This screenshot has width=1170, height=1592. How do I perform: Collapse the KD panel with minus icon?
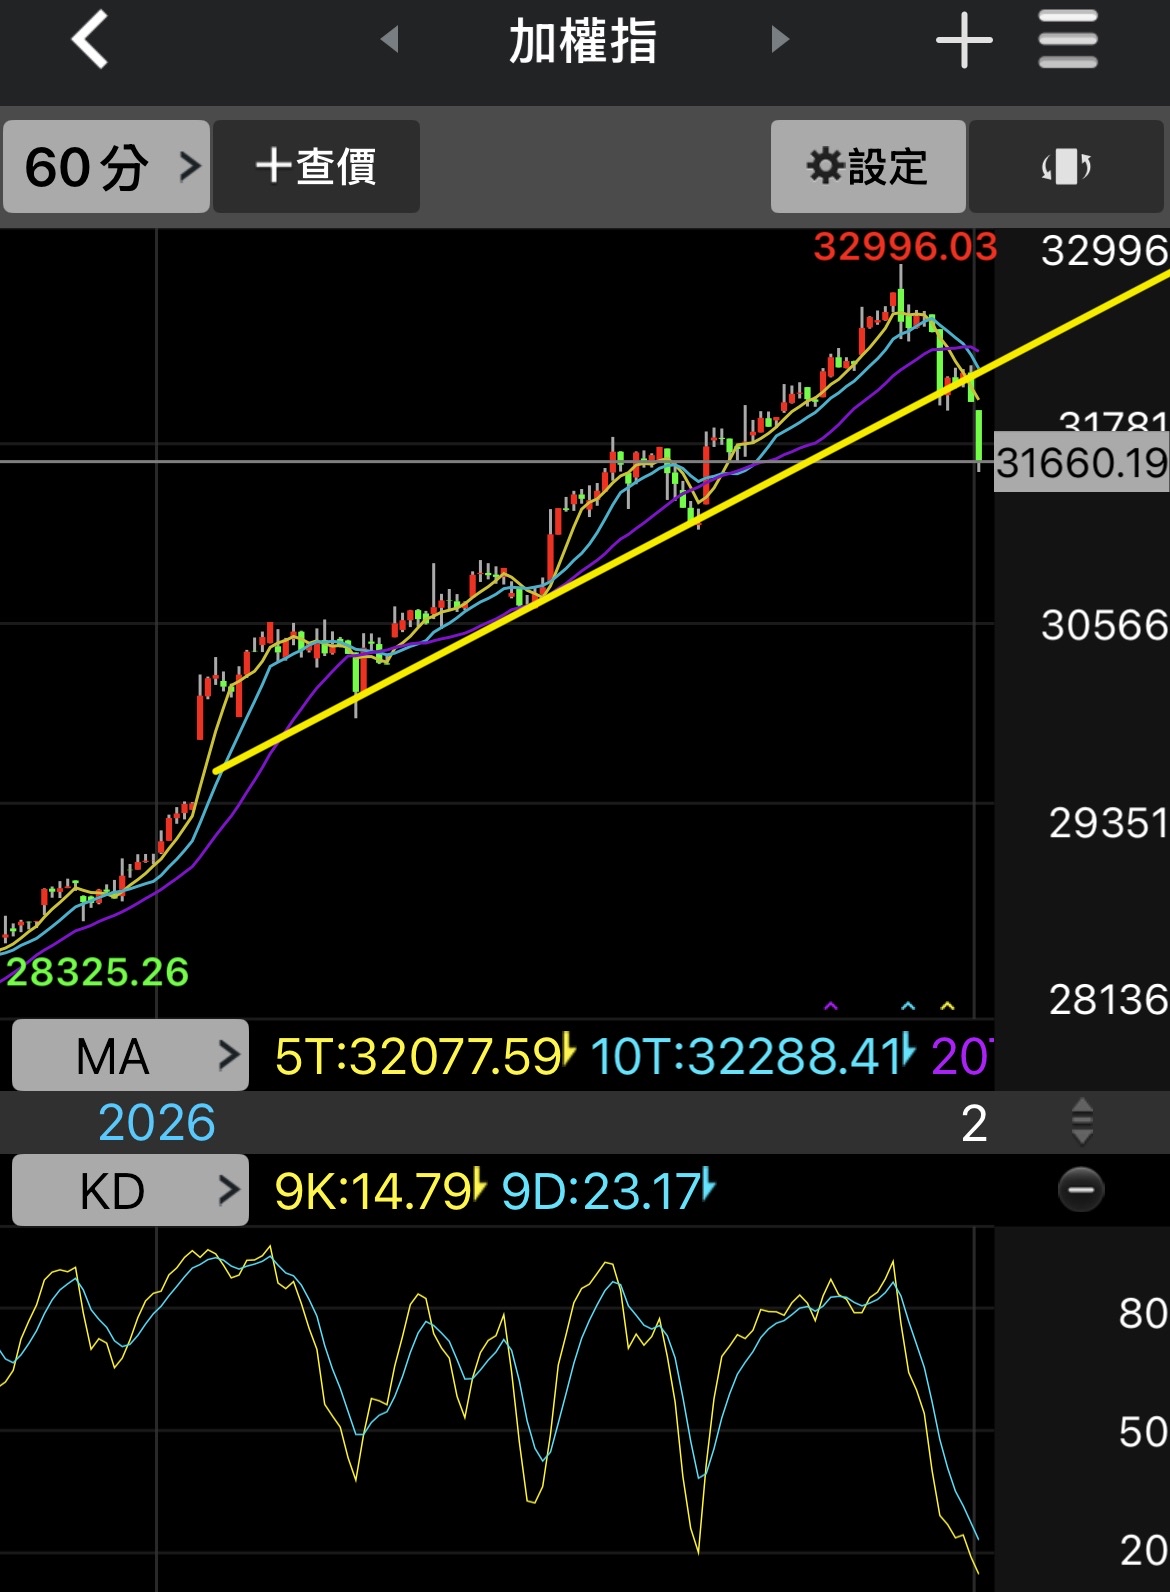[1081, 1190]
